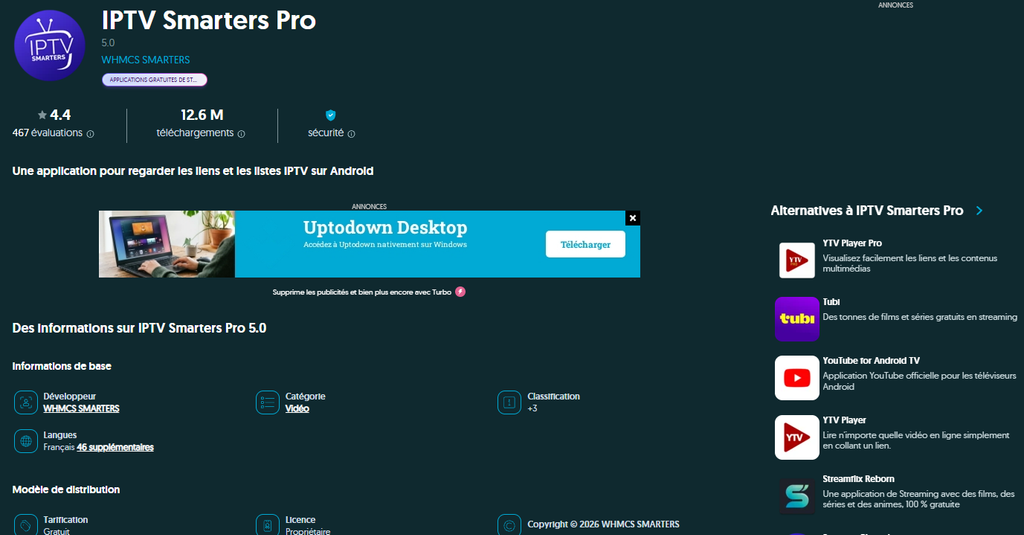Click the 4.4 rating value
The width and height of the screenshot is (1024, 535).
pyautogui.click(x=60, y=115)
